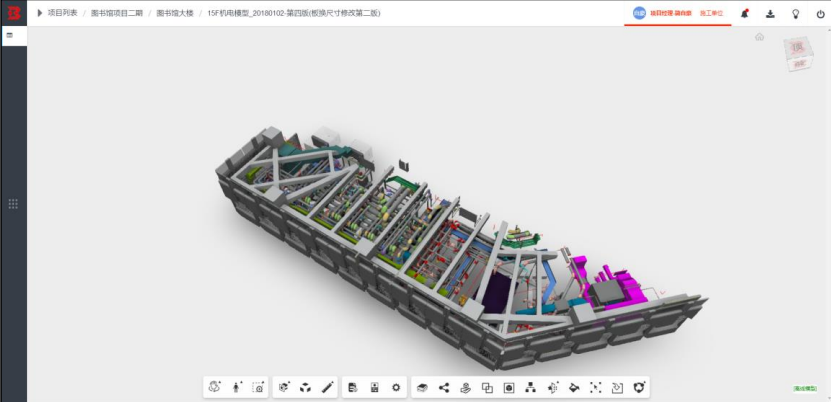Viewport: 831px width, 402px height.
Task: Click the export sheet arrow icon
Action: coord(617,388)
